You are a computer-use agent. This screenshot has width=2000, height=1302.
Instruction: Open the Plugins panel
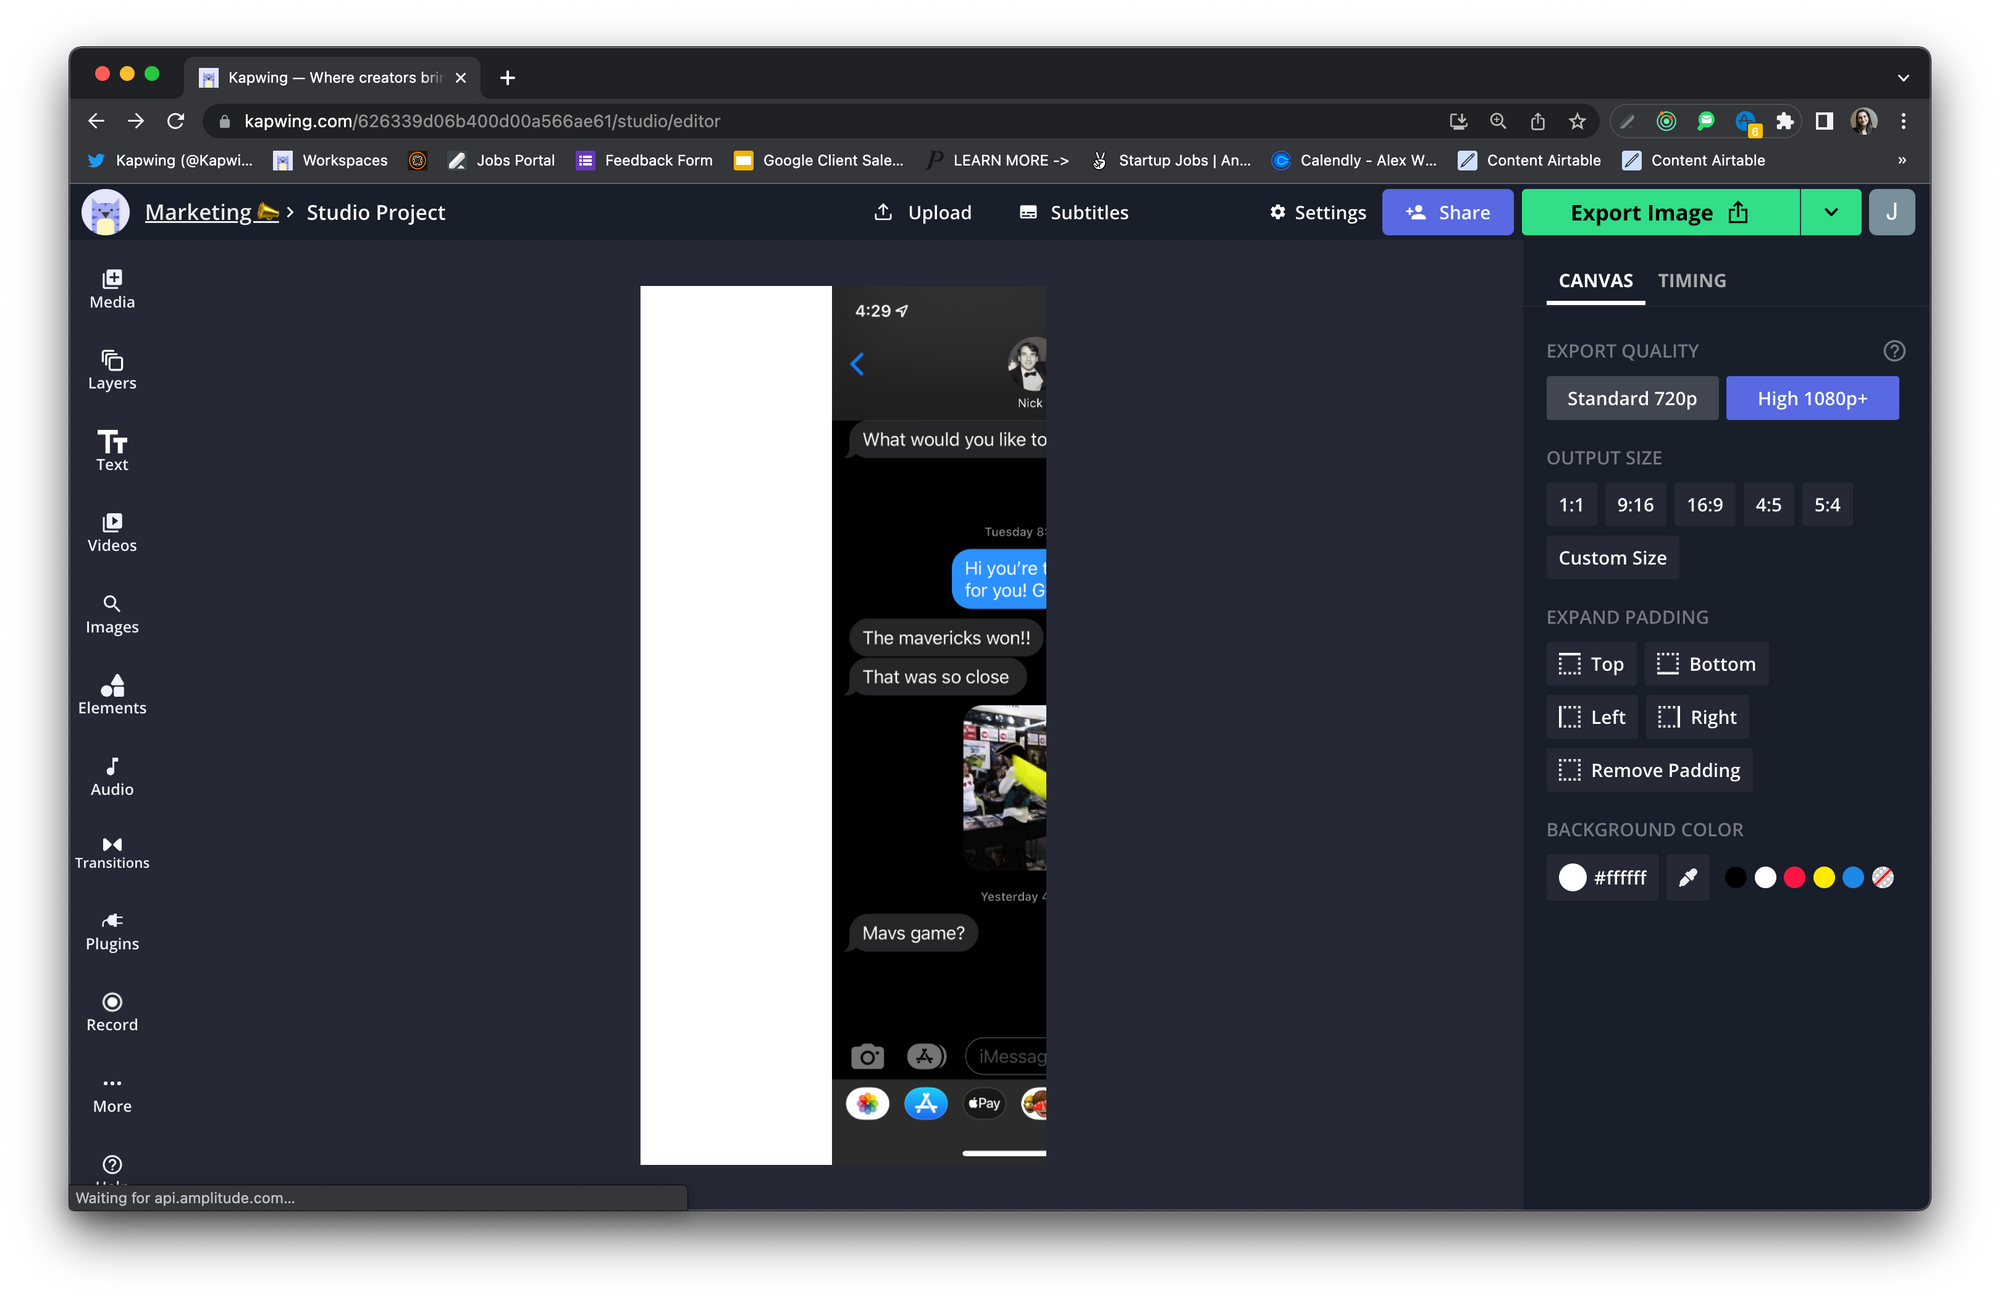112,931
